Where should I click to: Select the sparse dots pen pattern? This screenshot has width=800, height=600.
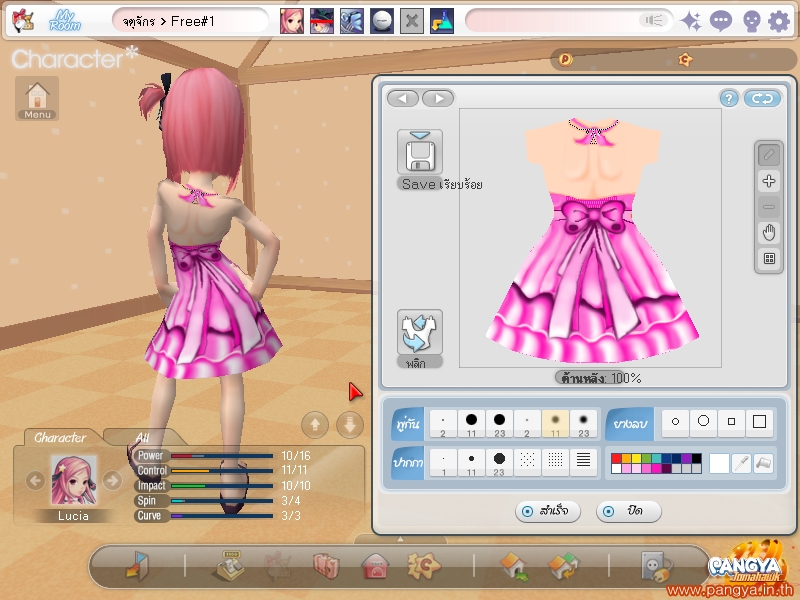point(527,461)
